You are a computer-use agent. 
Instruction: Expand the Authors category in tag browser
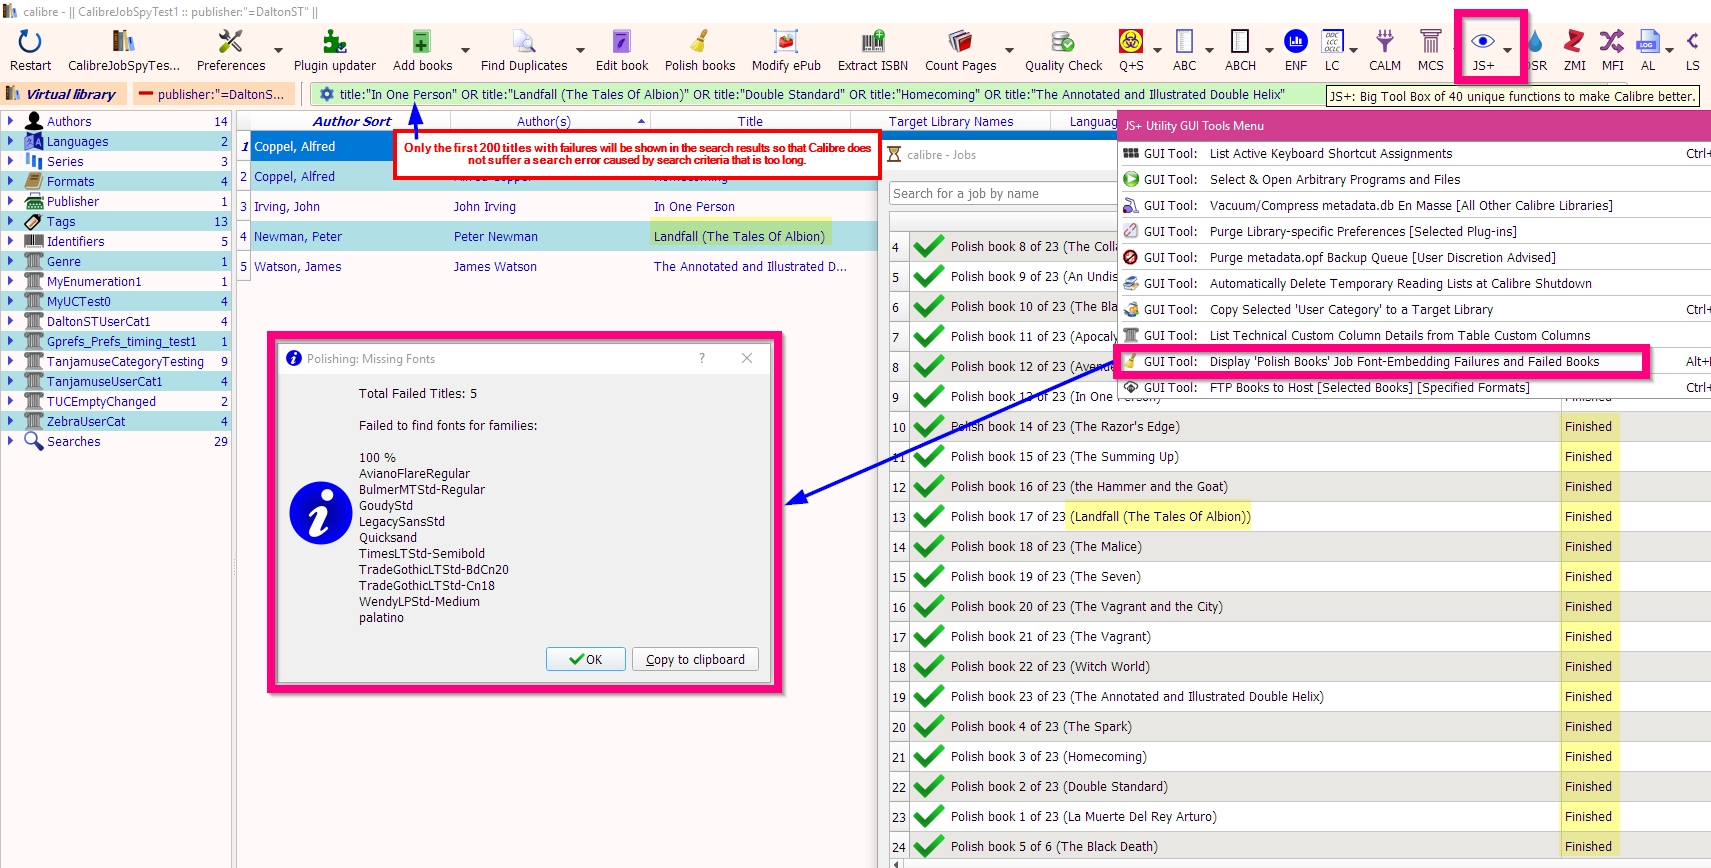point(10,121)
